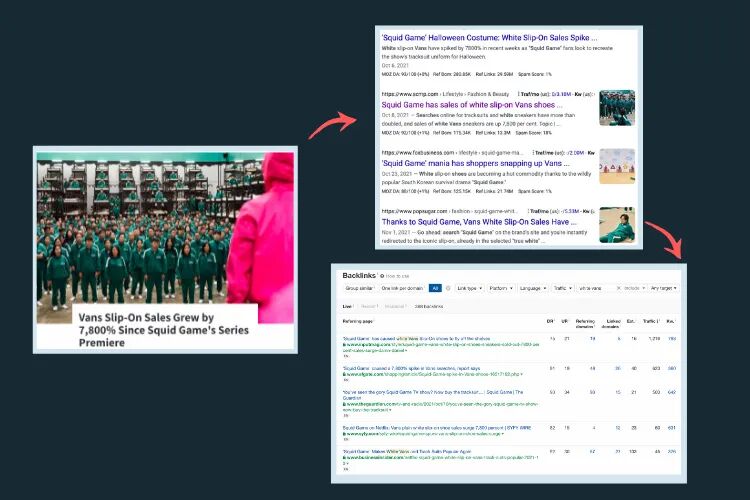Click the 'white vans' search filter field
The width and height of the screenshot is (750, 500).
coord(596,288)
